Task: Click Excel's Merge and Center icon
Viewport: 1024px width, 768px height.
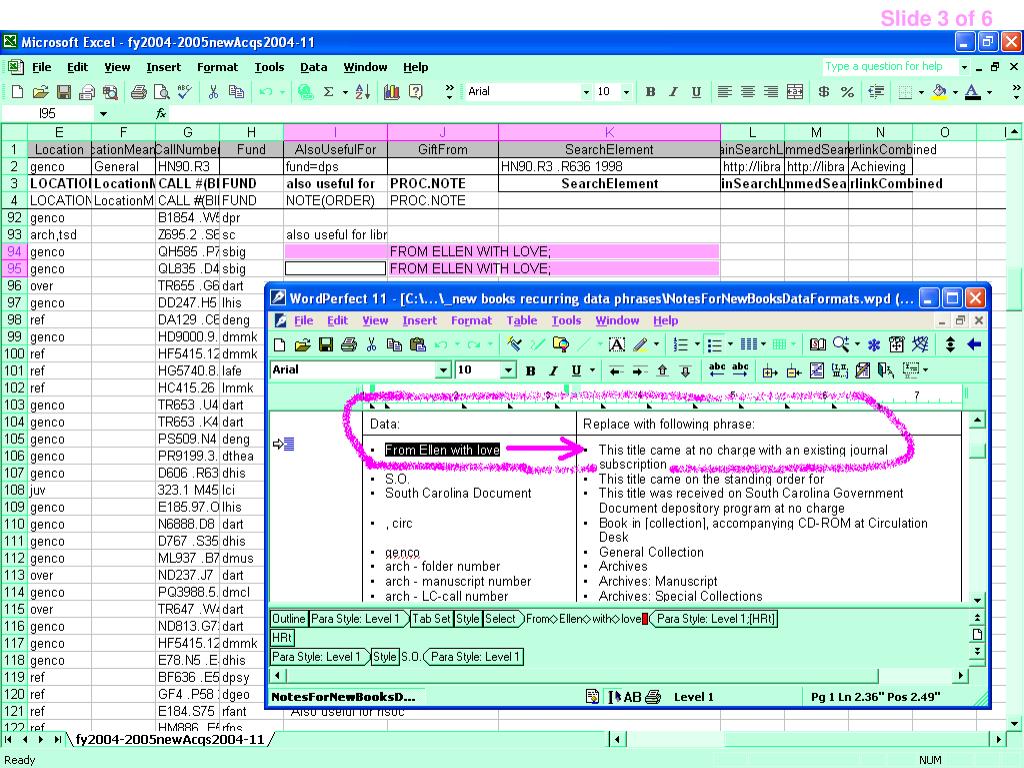Action: coord(795,92)
